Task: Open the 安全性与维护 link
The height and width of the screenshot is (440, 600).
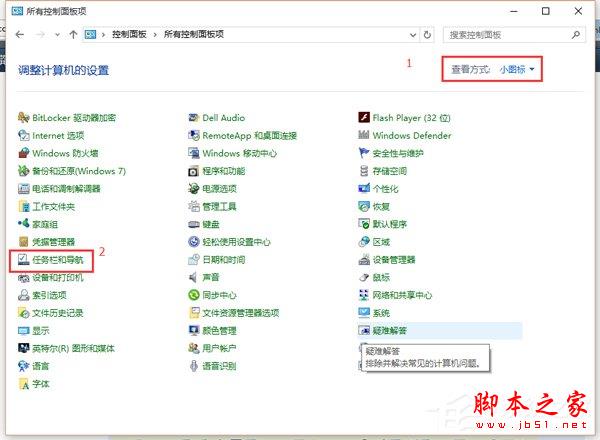Action: tap(398, 153)
